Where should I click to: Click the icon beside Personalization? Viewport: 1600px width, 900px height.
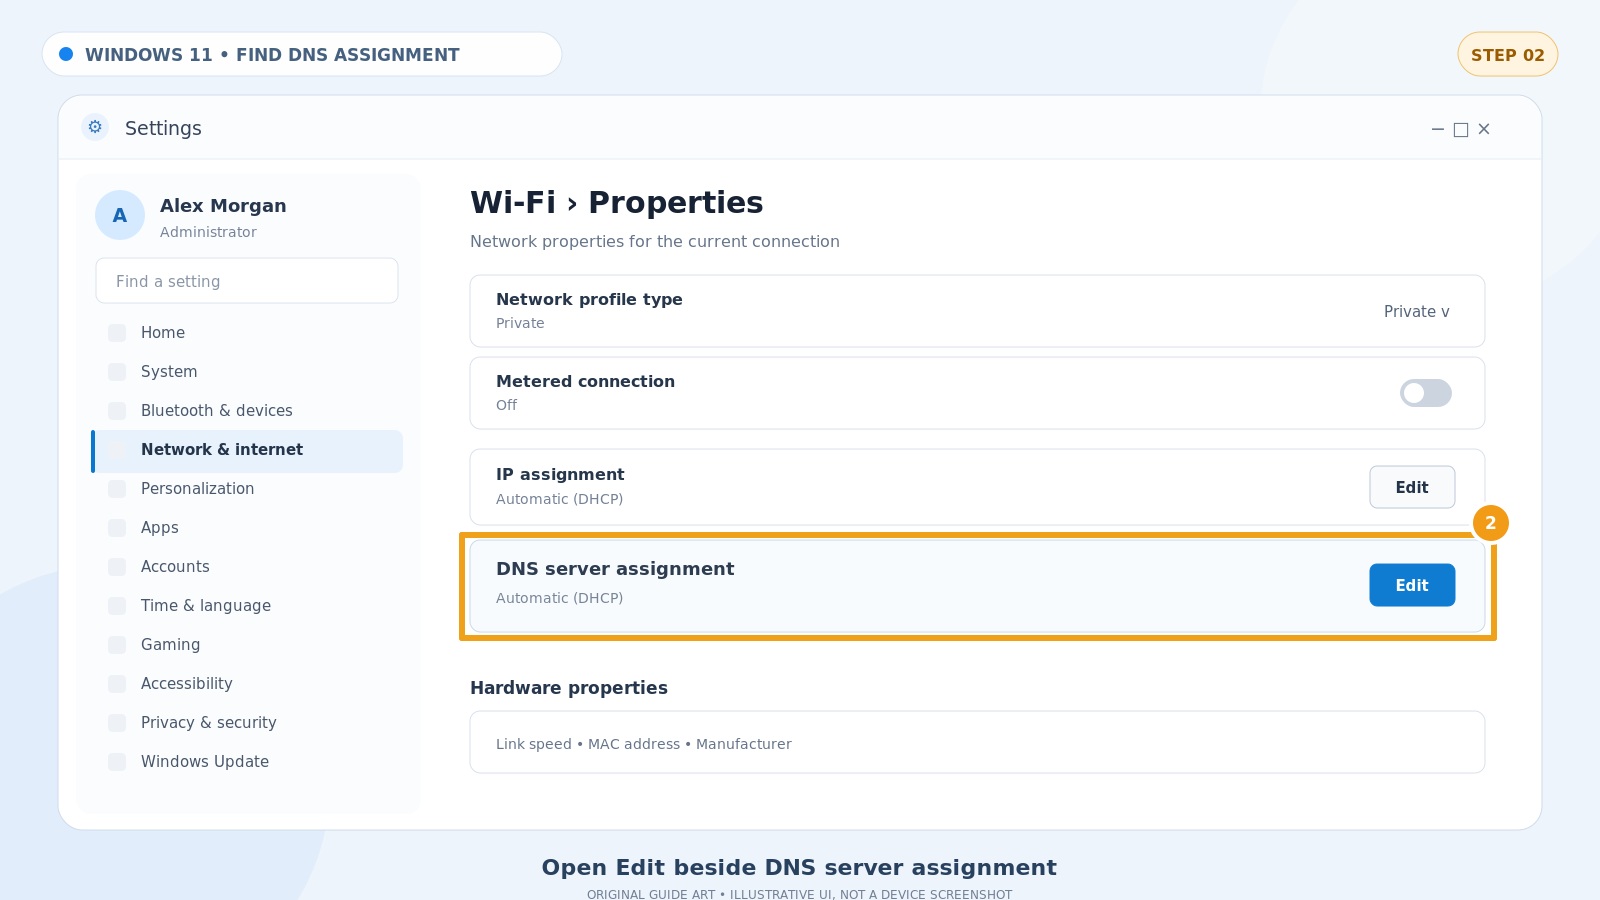click(117, 489)
